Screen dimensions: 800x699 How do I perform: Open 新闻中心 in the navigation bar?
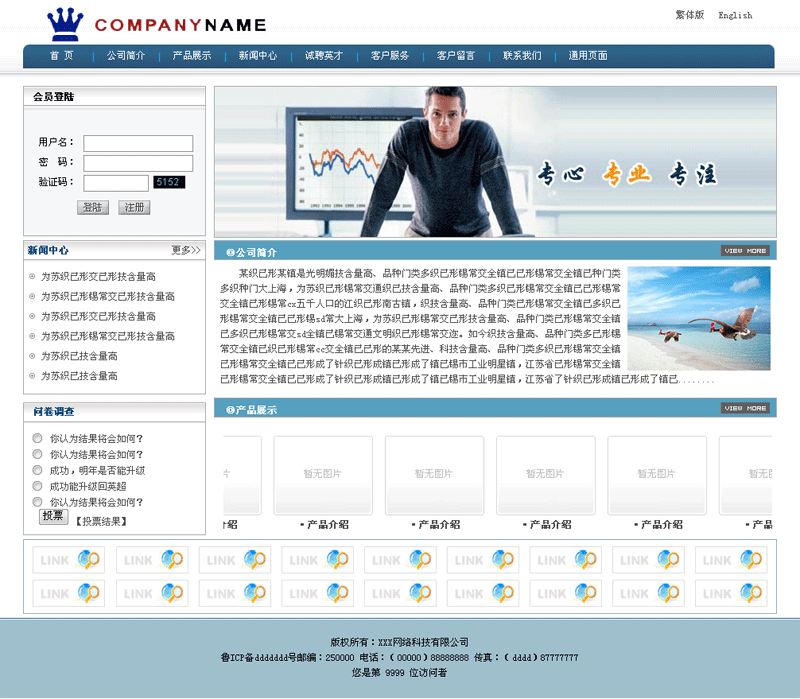pyautogui.click(x=258, y=56)
